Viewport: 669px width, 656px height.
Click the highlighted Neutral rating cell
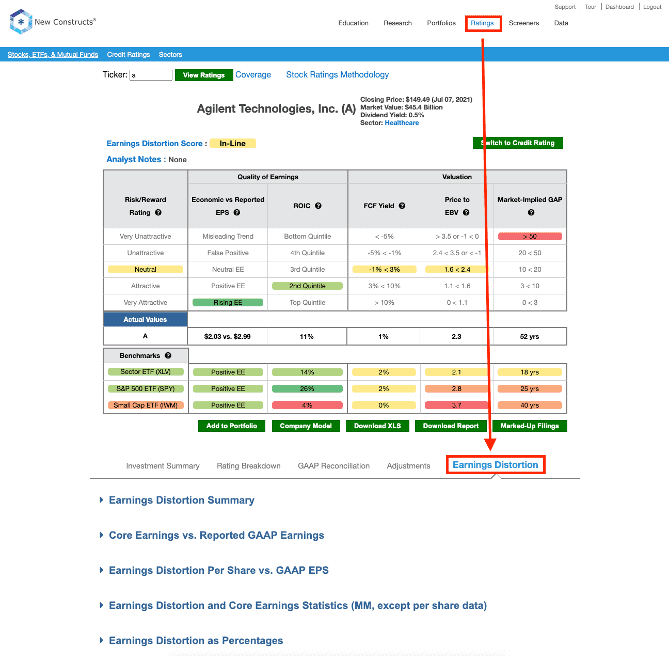145,270
